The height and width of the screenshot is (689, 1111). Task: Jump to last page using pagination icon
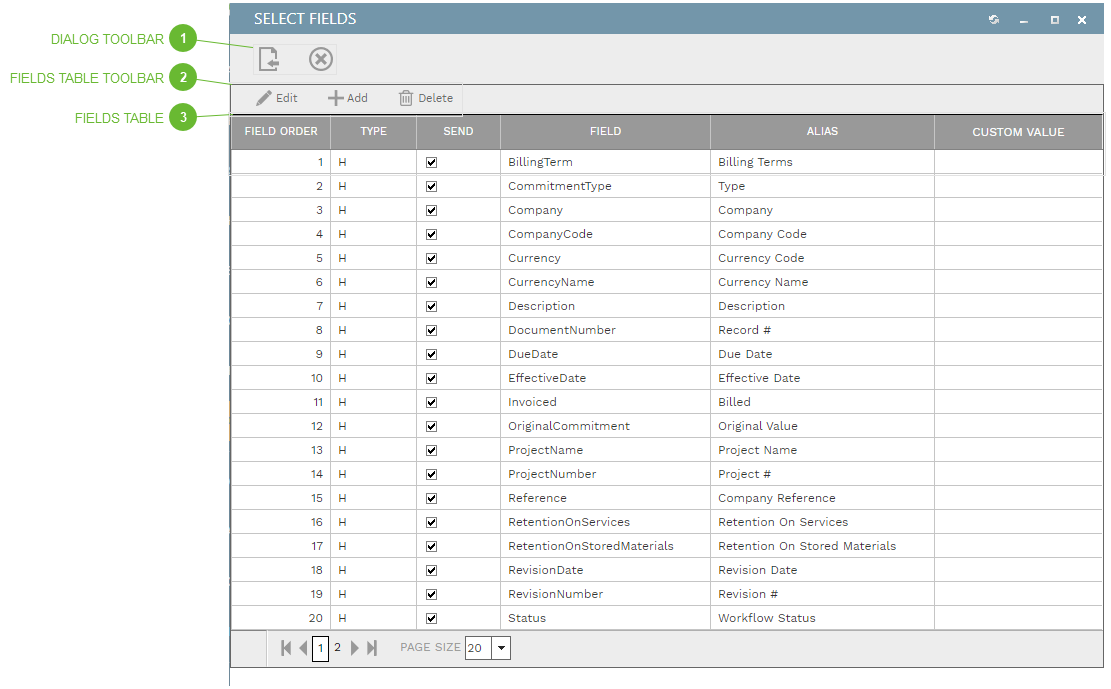click(372, 647)
